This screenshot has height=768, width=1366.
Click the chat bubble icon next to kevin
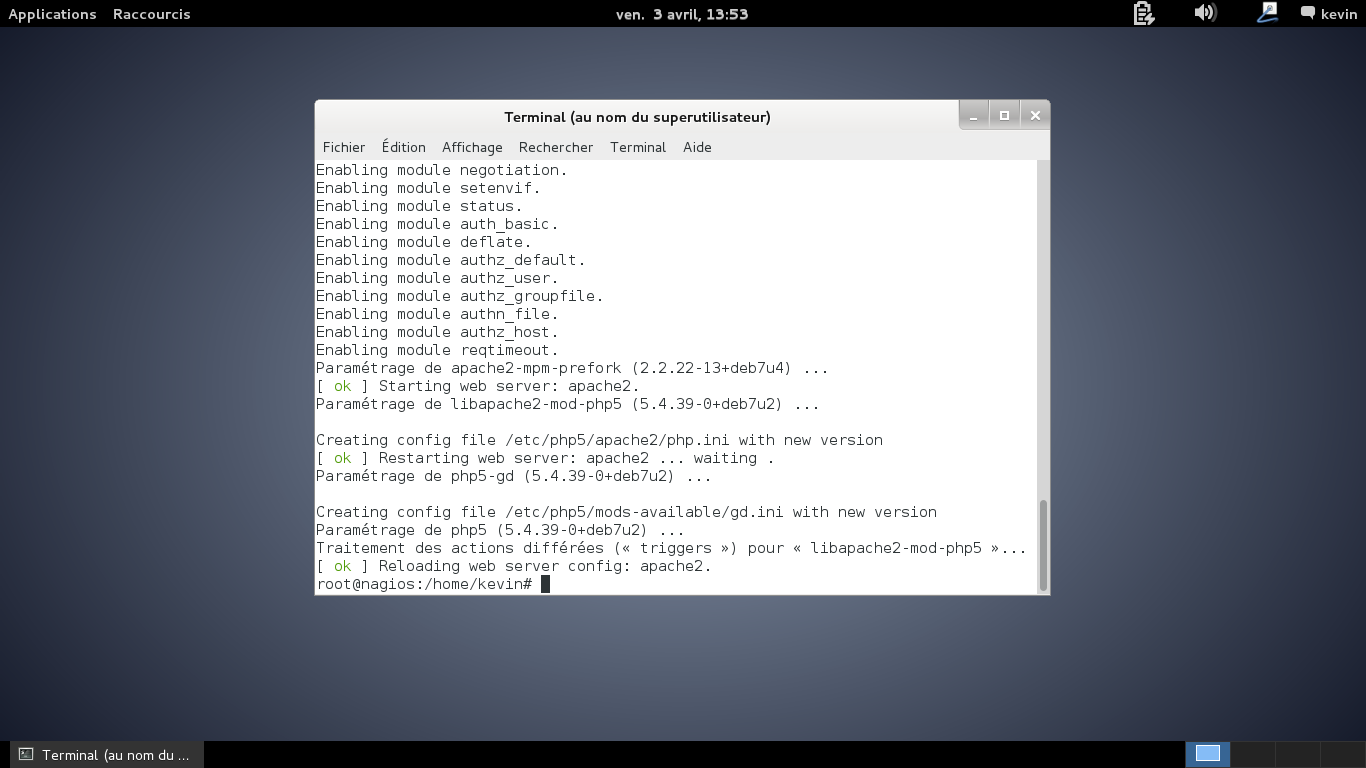tap(1307, 13)
